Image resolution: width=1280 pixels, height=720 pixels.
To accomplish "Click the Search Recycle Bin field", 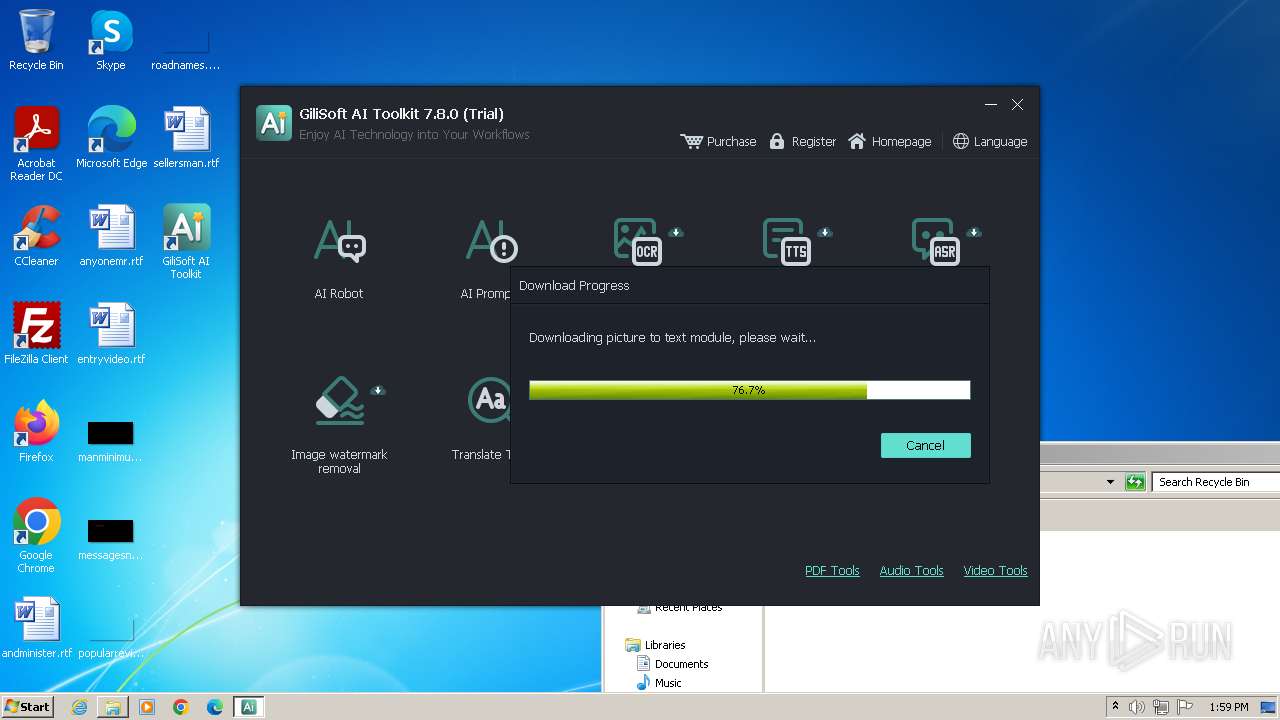I will pos(1214,482).
